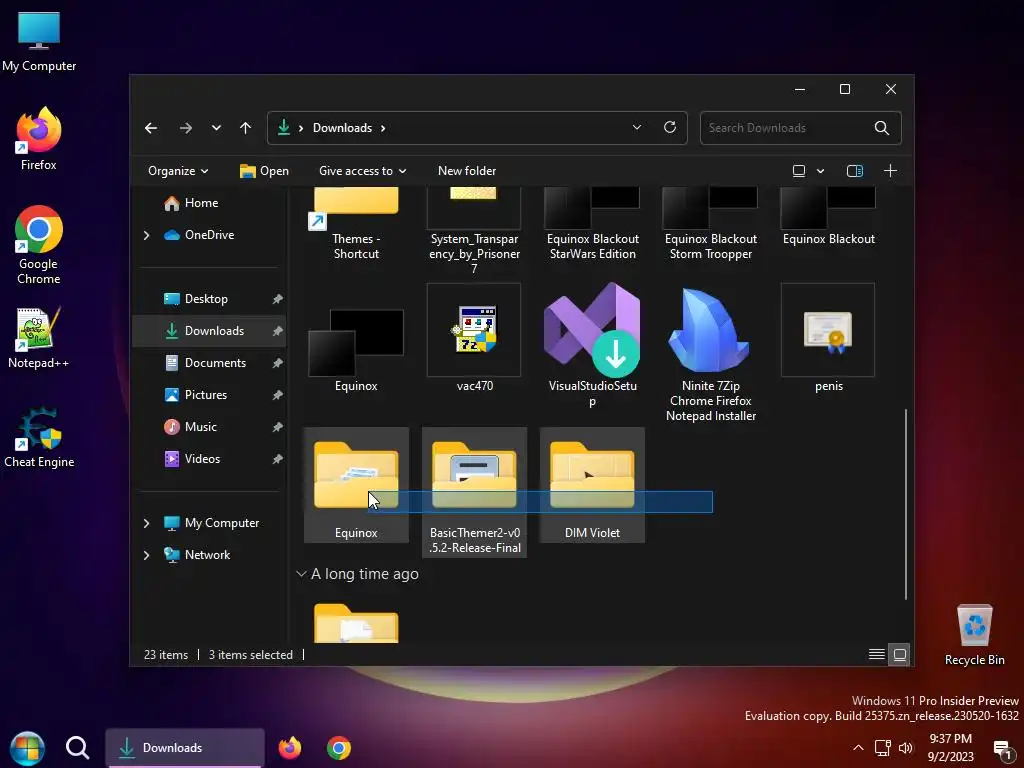This screenshot has height=768, width=1024.
Task: Select the VisualStudioSetup file
Action: (x=592, y=346)
